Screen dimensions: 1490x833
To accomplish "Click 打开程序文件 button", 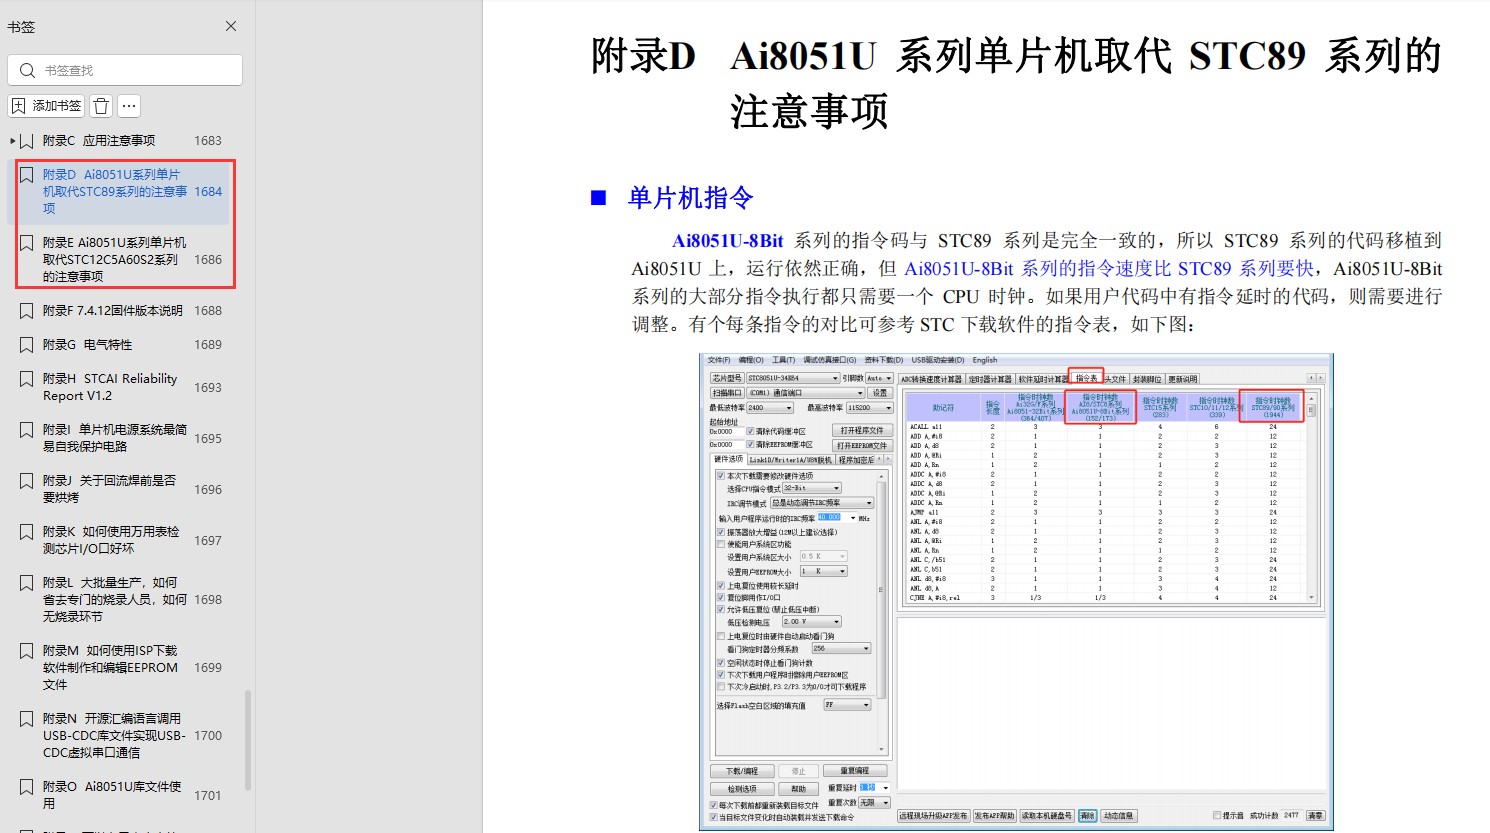I will tap(862, 430).
